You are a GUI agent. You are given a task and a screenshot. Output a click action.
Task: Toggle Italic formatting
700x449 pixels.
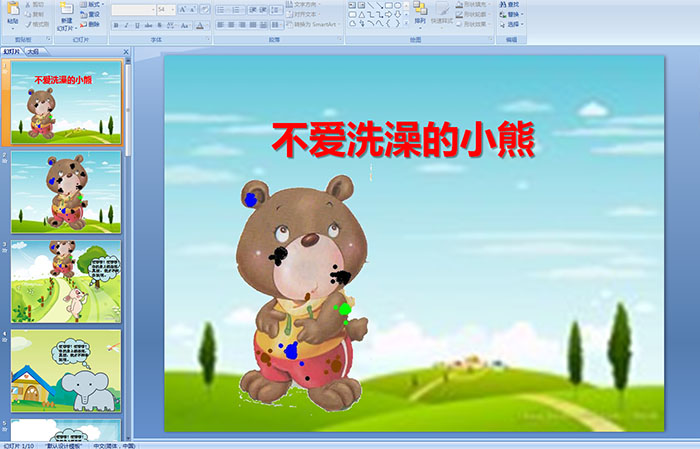tap(126, 25)
